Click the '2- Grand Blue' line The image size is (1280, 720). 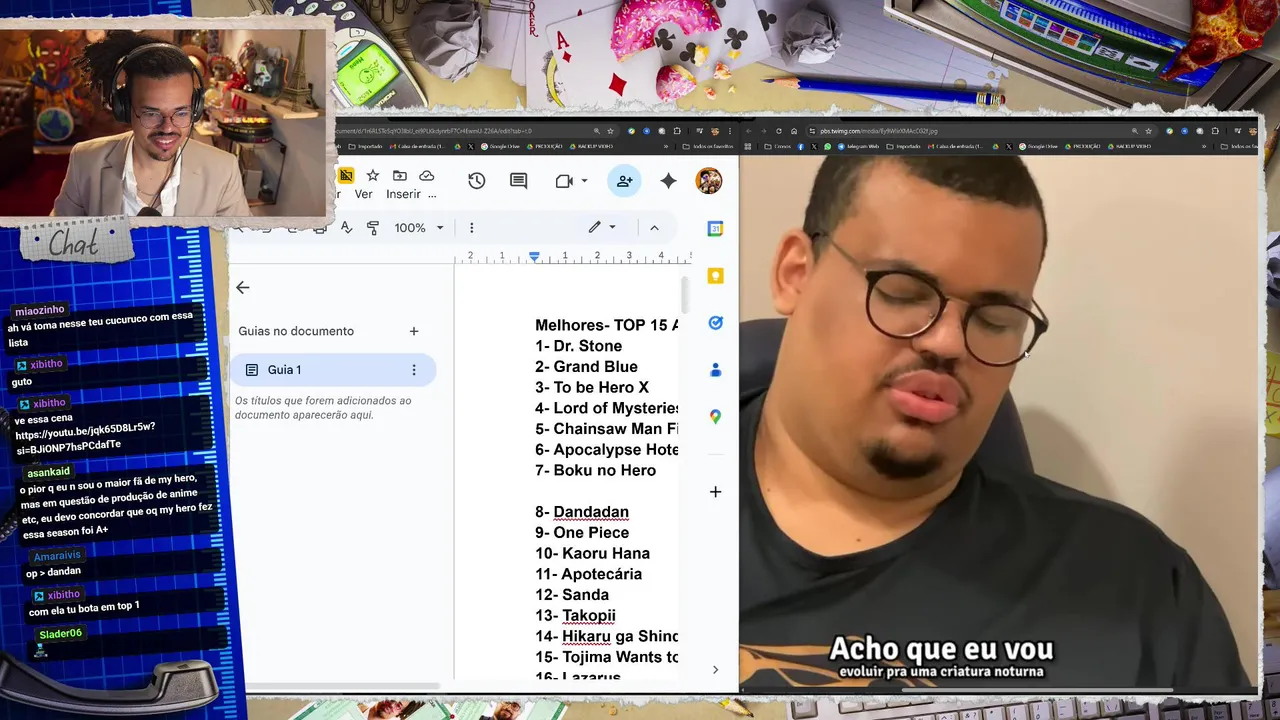(586, 367)
